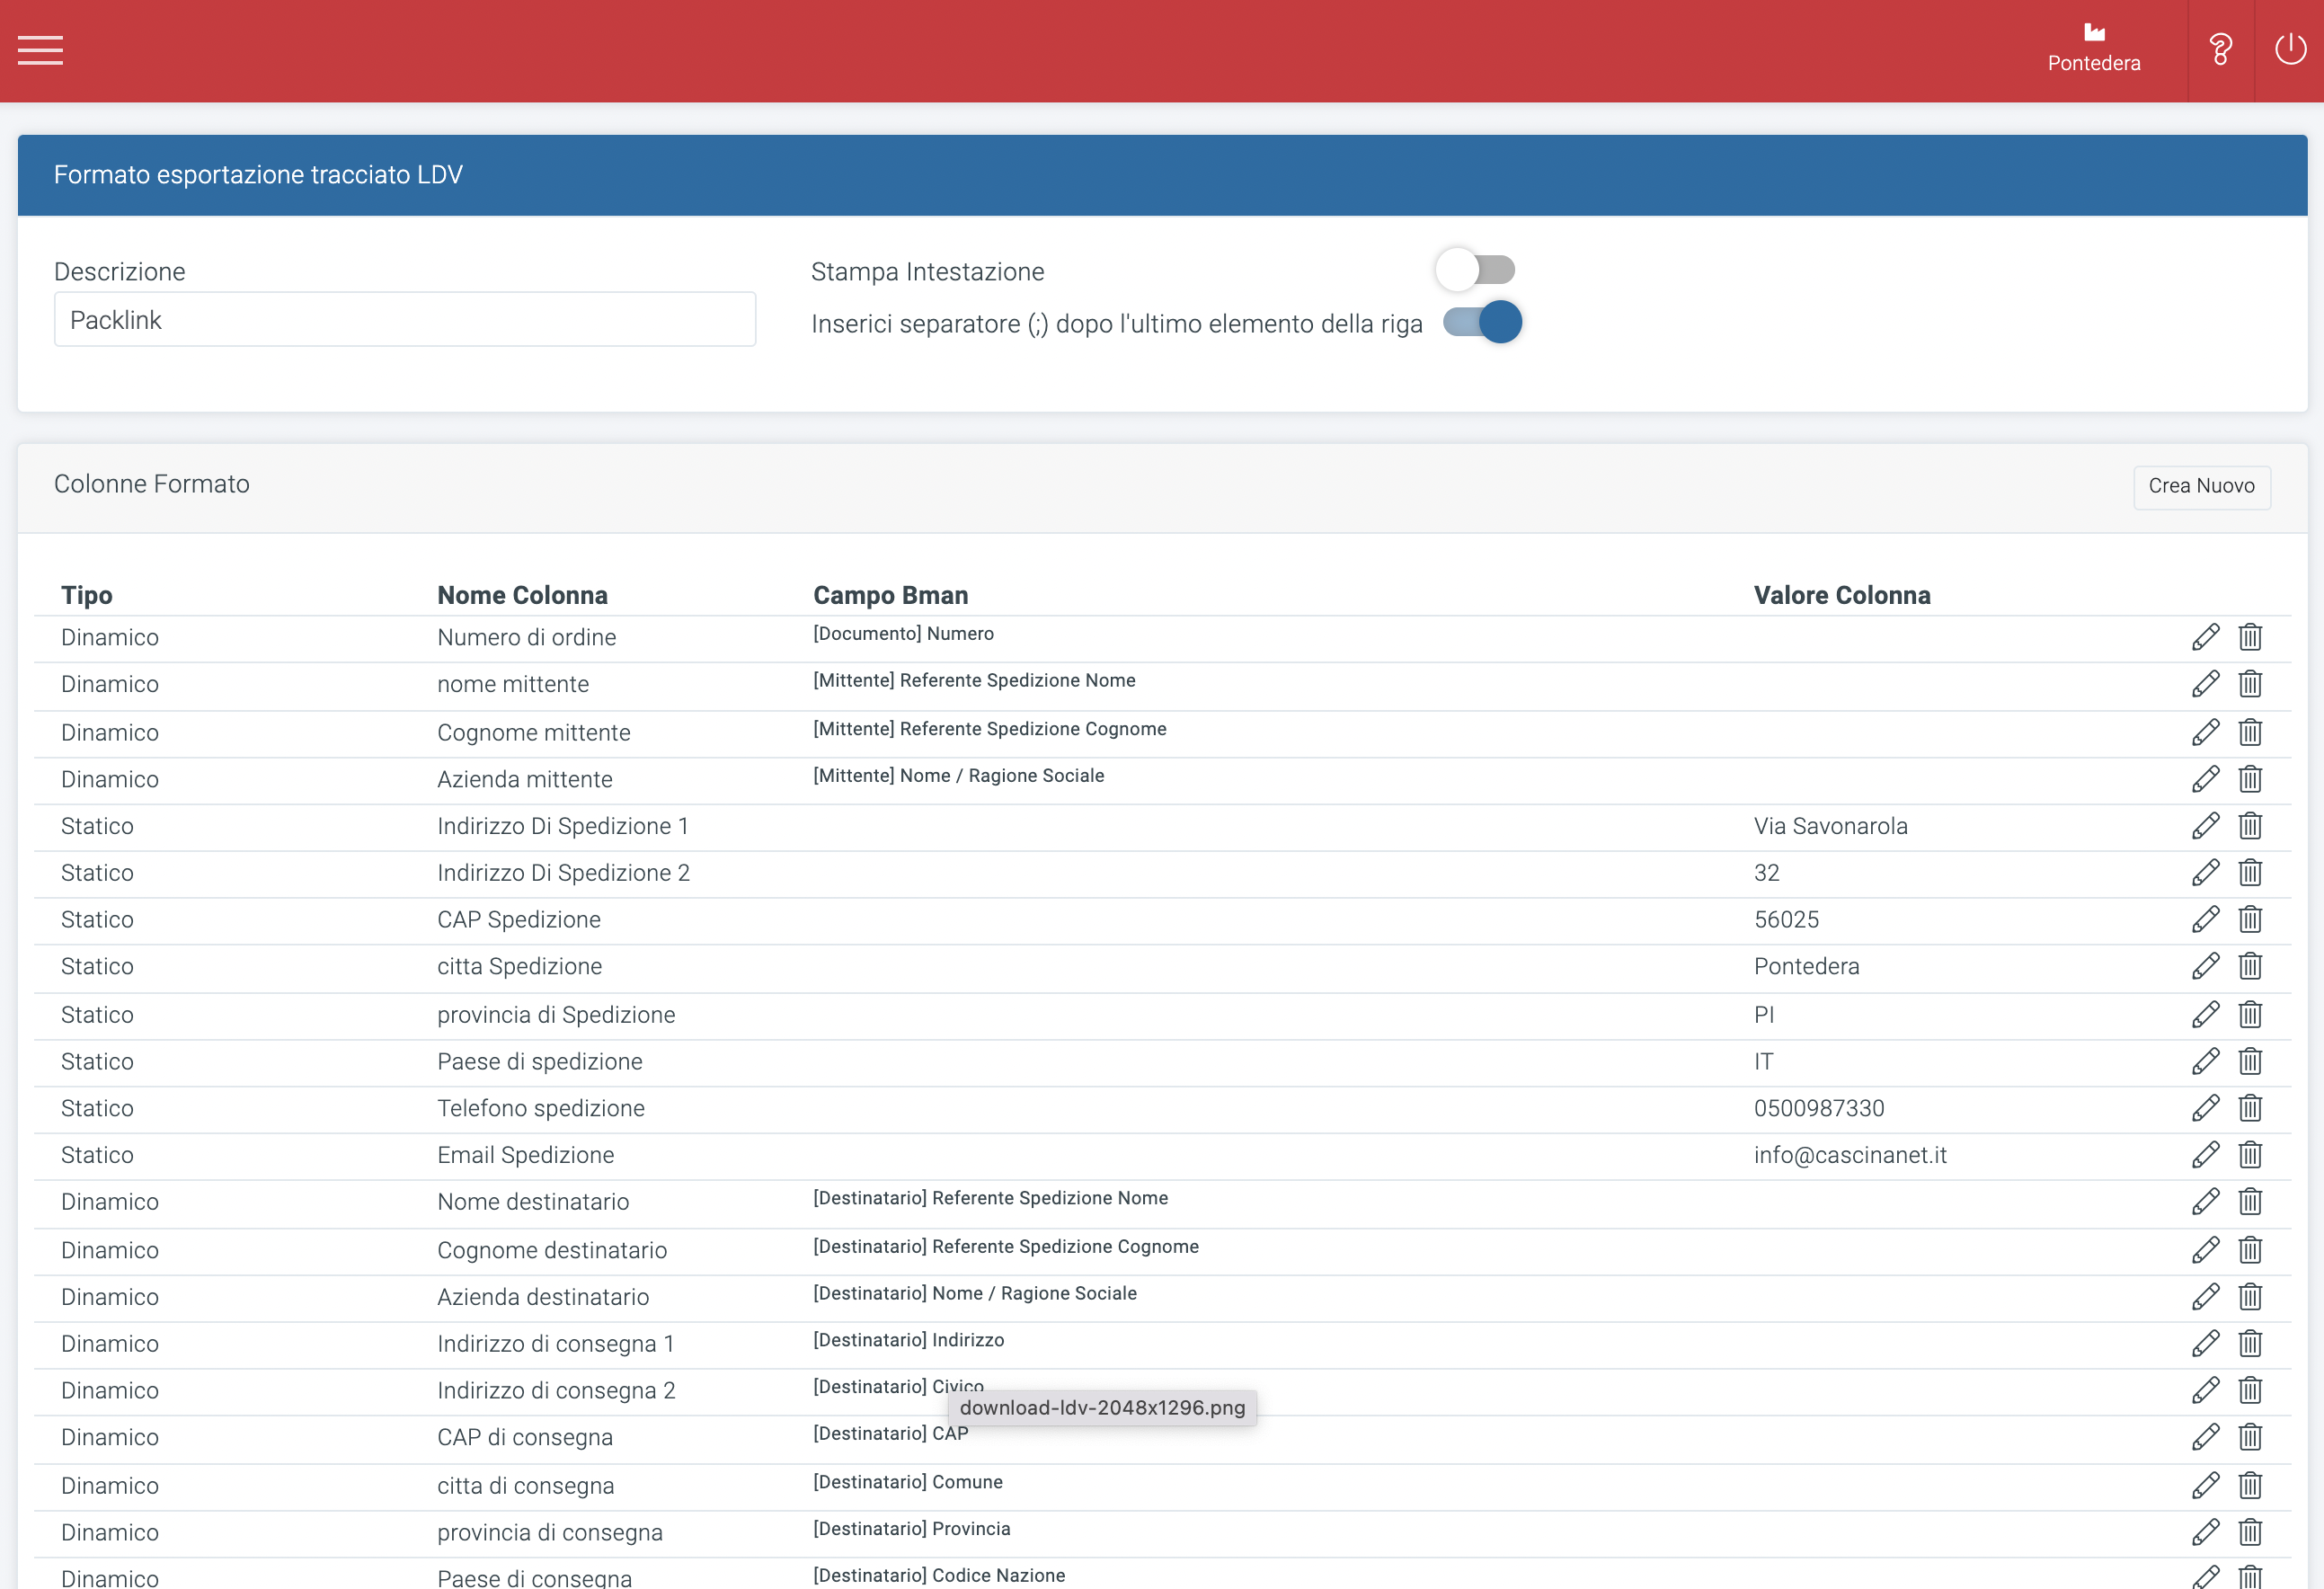This screenshot has height=1589, width=2324.
Task: Edit the Numero di ordine row
Action: point(2205,637)
